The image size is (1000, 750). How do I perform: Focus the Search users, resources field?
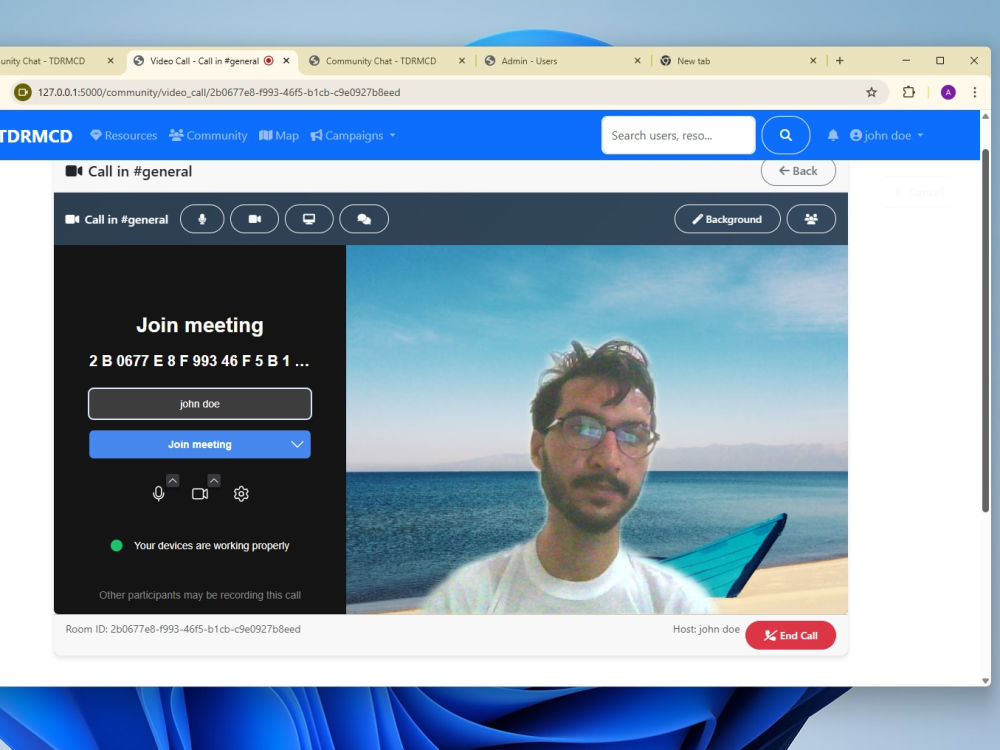tap(678, 135)
